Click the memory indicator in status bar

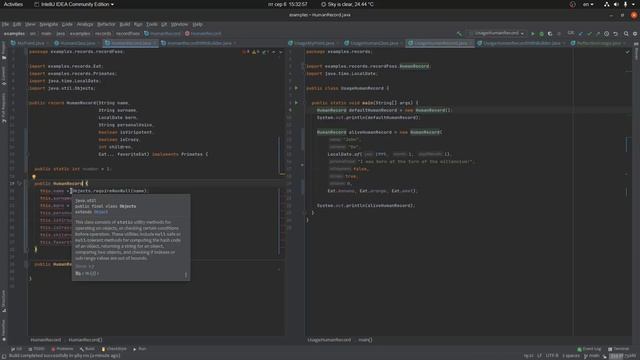(623, 356)
